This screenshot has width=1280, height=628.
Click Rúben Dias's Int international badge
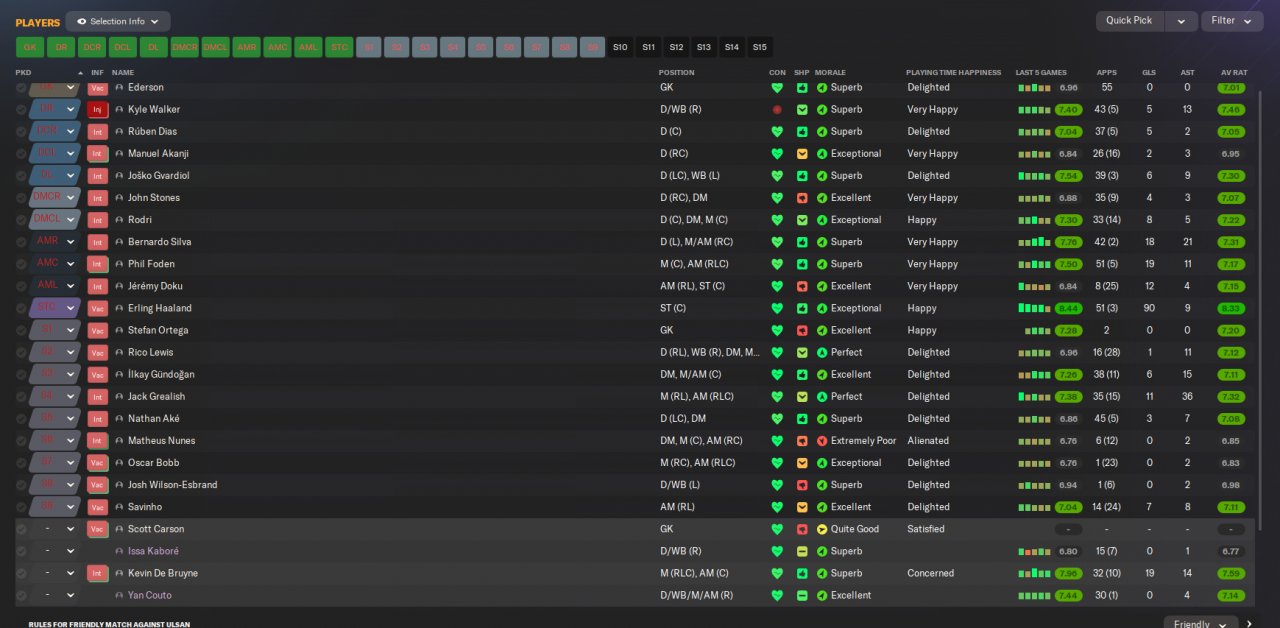[97, 132]
